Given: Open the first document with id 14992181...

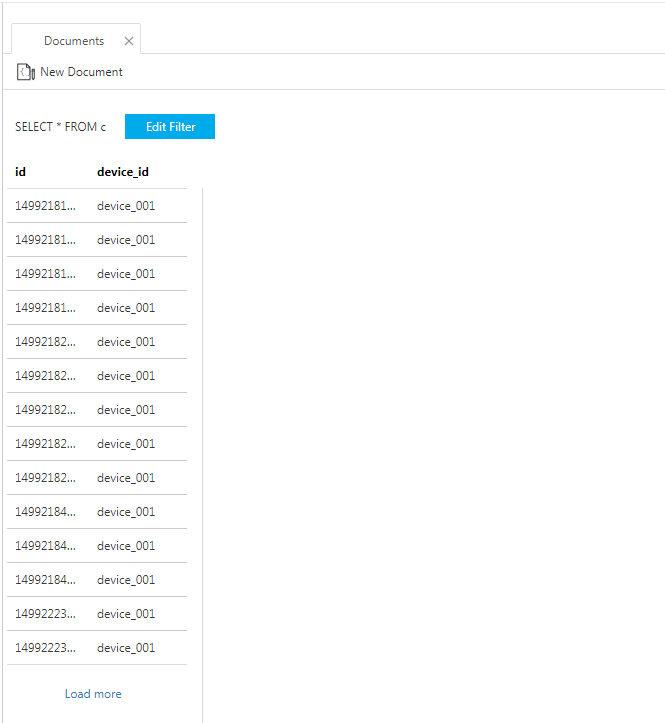Looking at the screenshot, I should (x=97, y=206).
